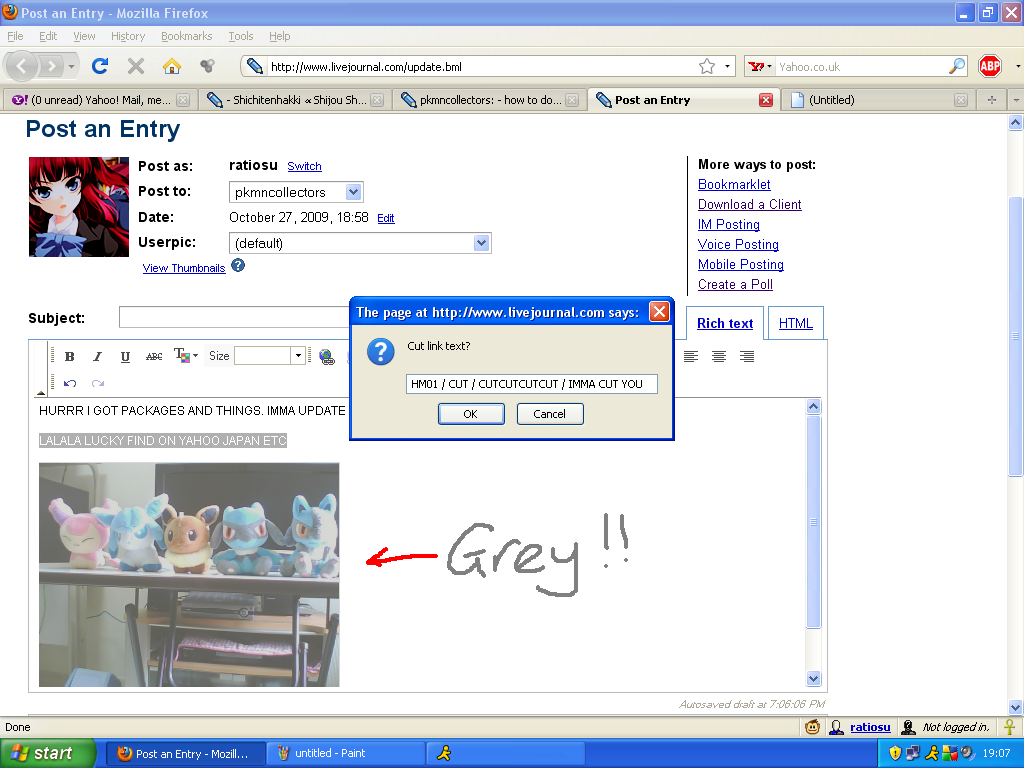Click the Edit date link
The width and height of the screenshot is (1024, 768).
386,218
